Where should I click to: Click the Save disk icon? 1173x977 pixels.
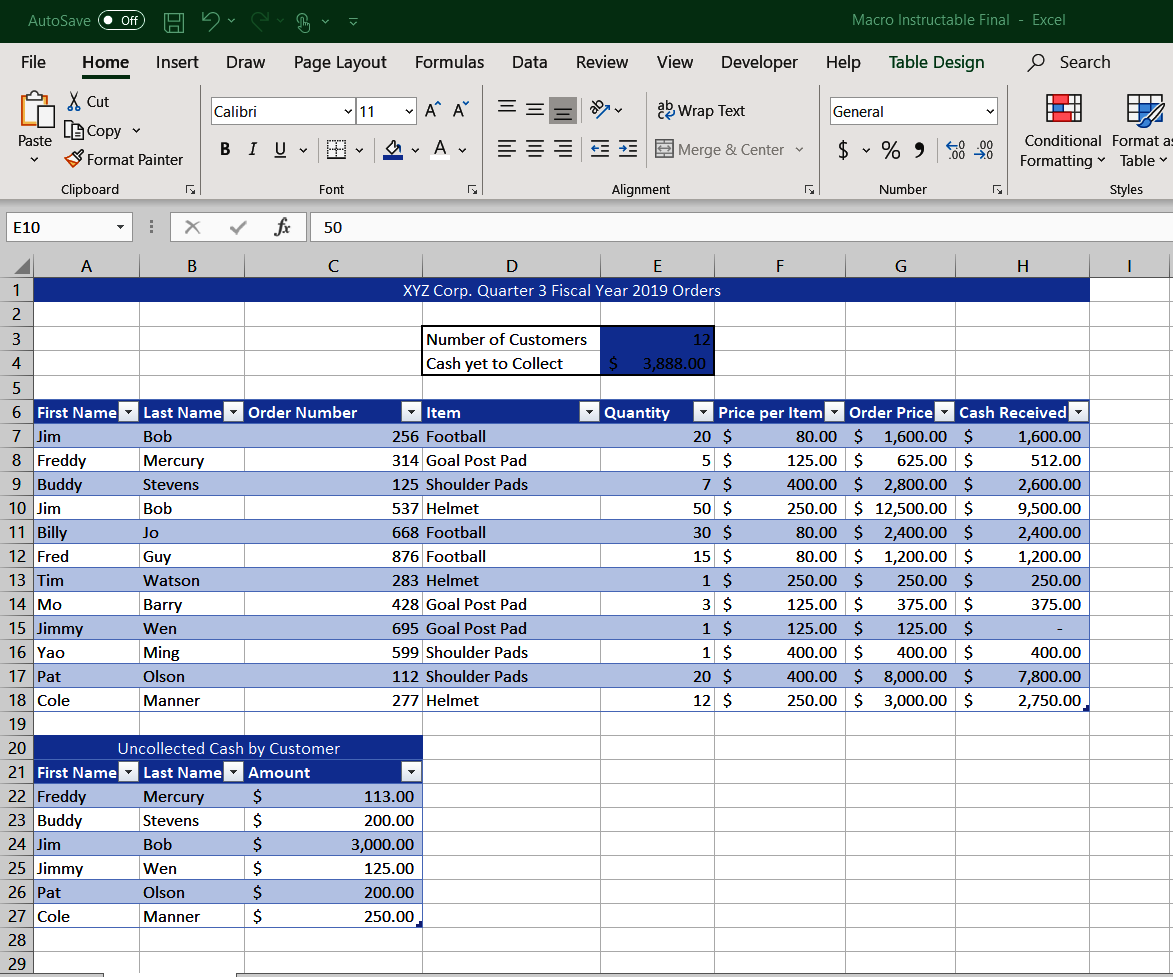click(x=174, y=22)
